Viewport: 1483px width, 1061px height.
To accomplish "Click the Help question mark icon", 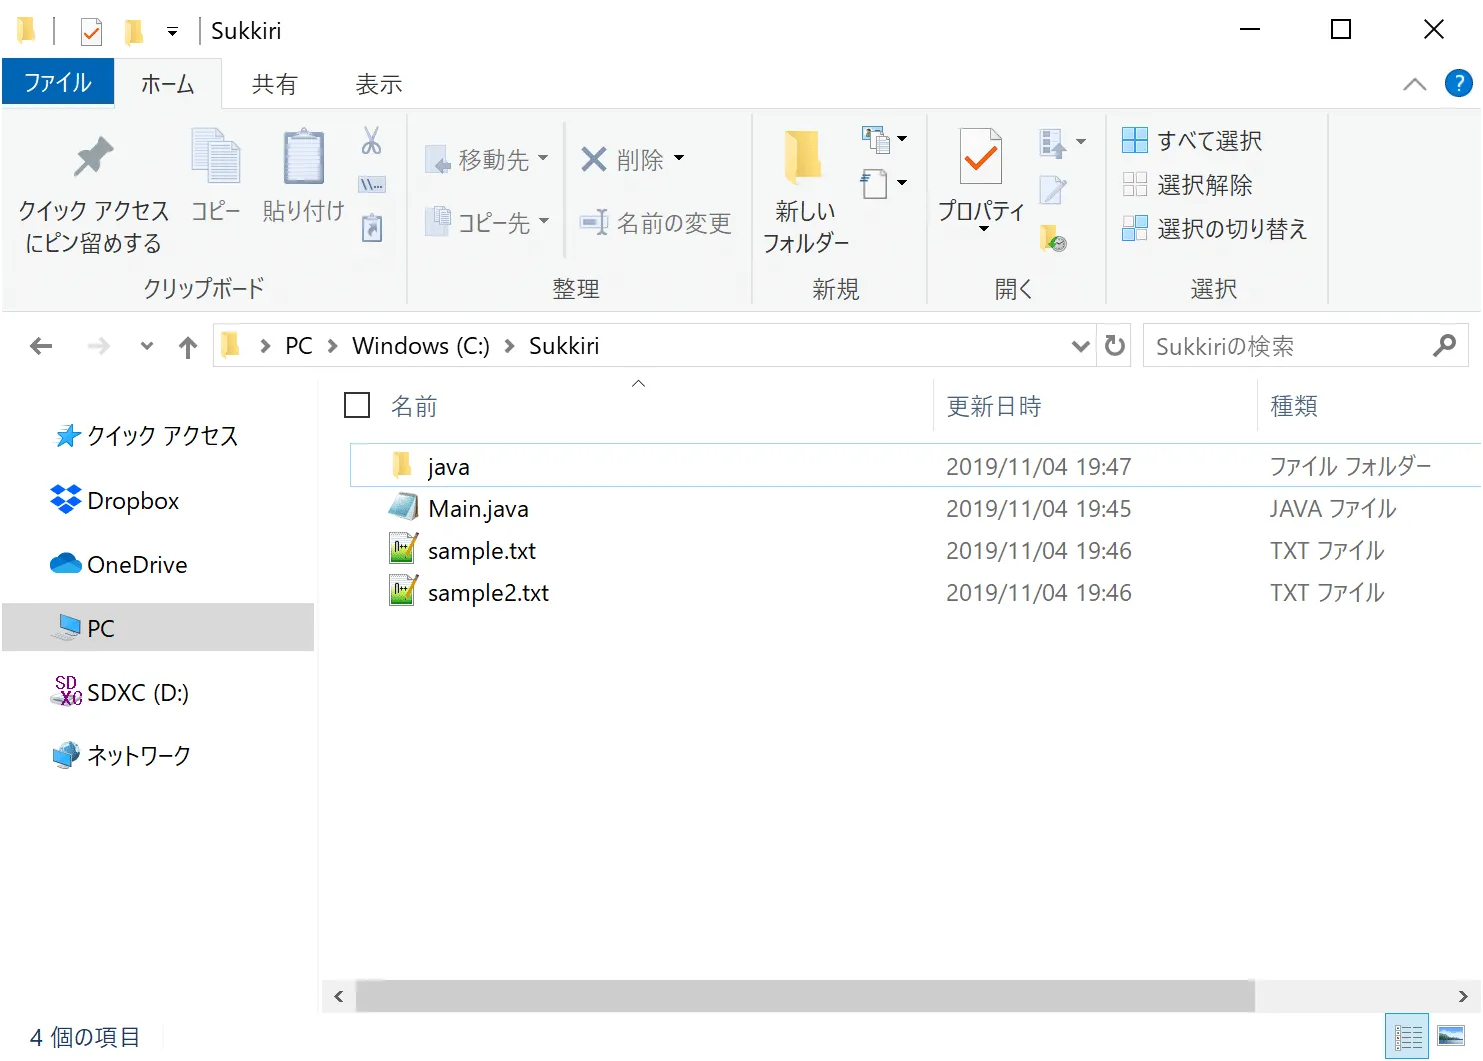I will (x=1459, y=83).
